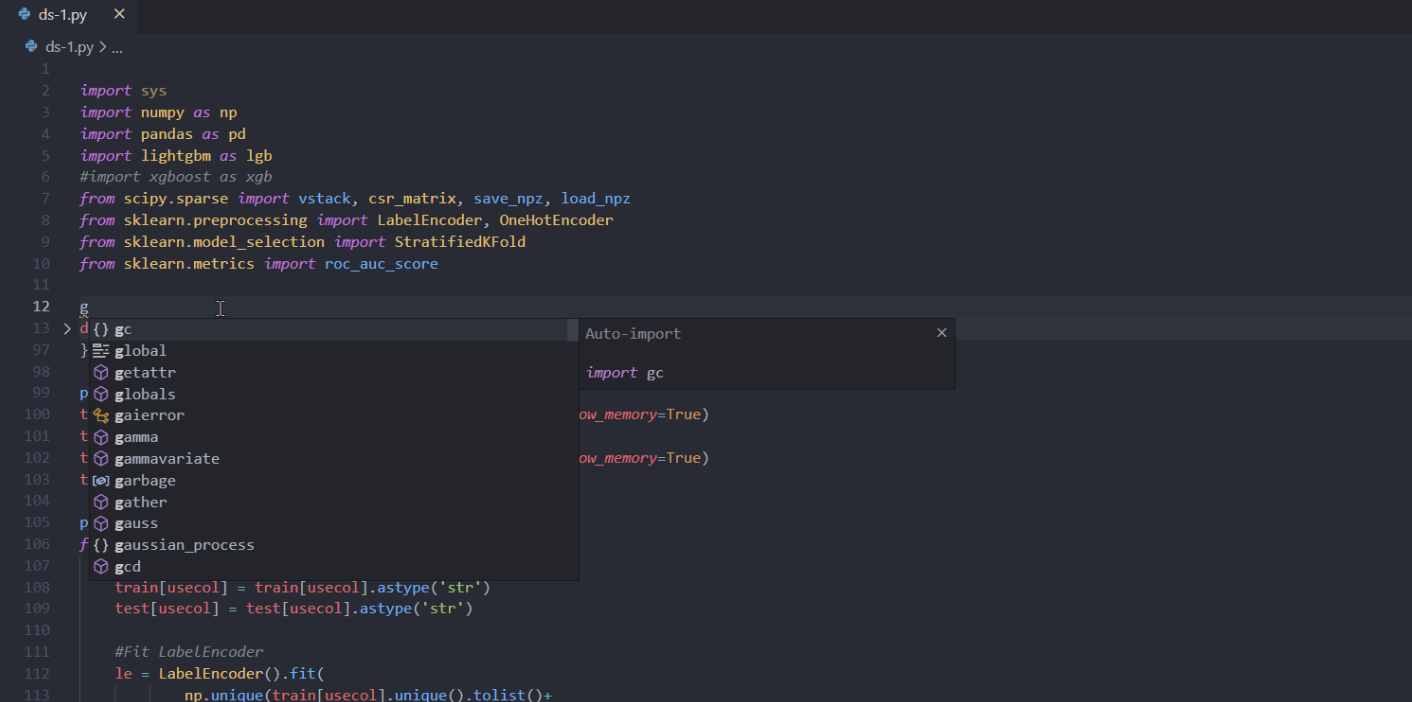The height and width of the screenshot is (702, 1412).
Task: Click the reference icon beside garbage
Action: pyautogui.click(x=100, y=480)
